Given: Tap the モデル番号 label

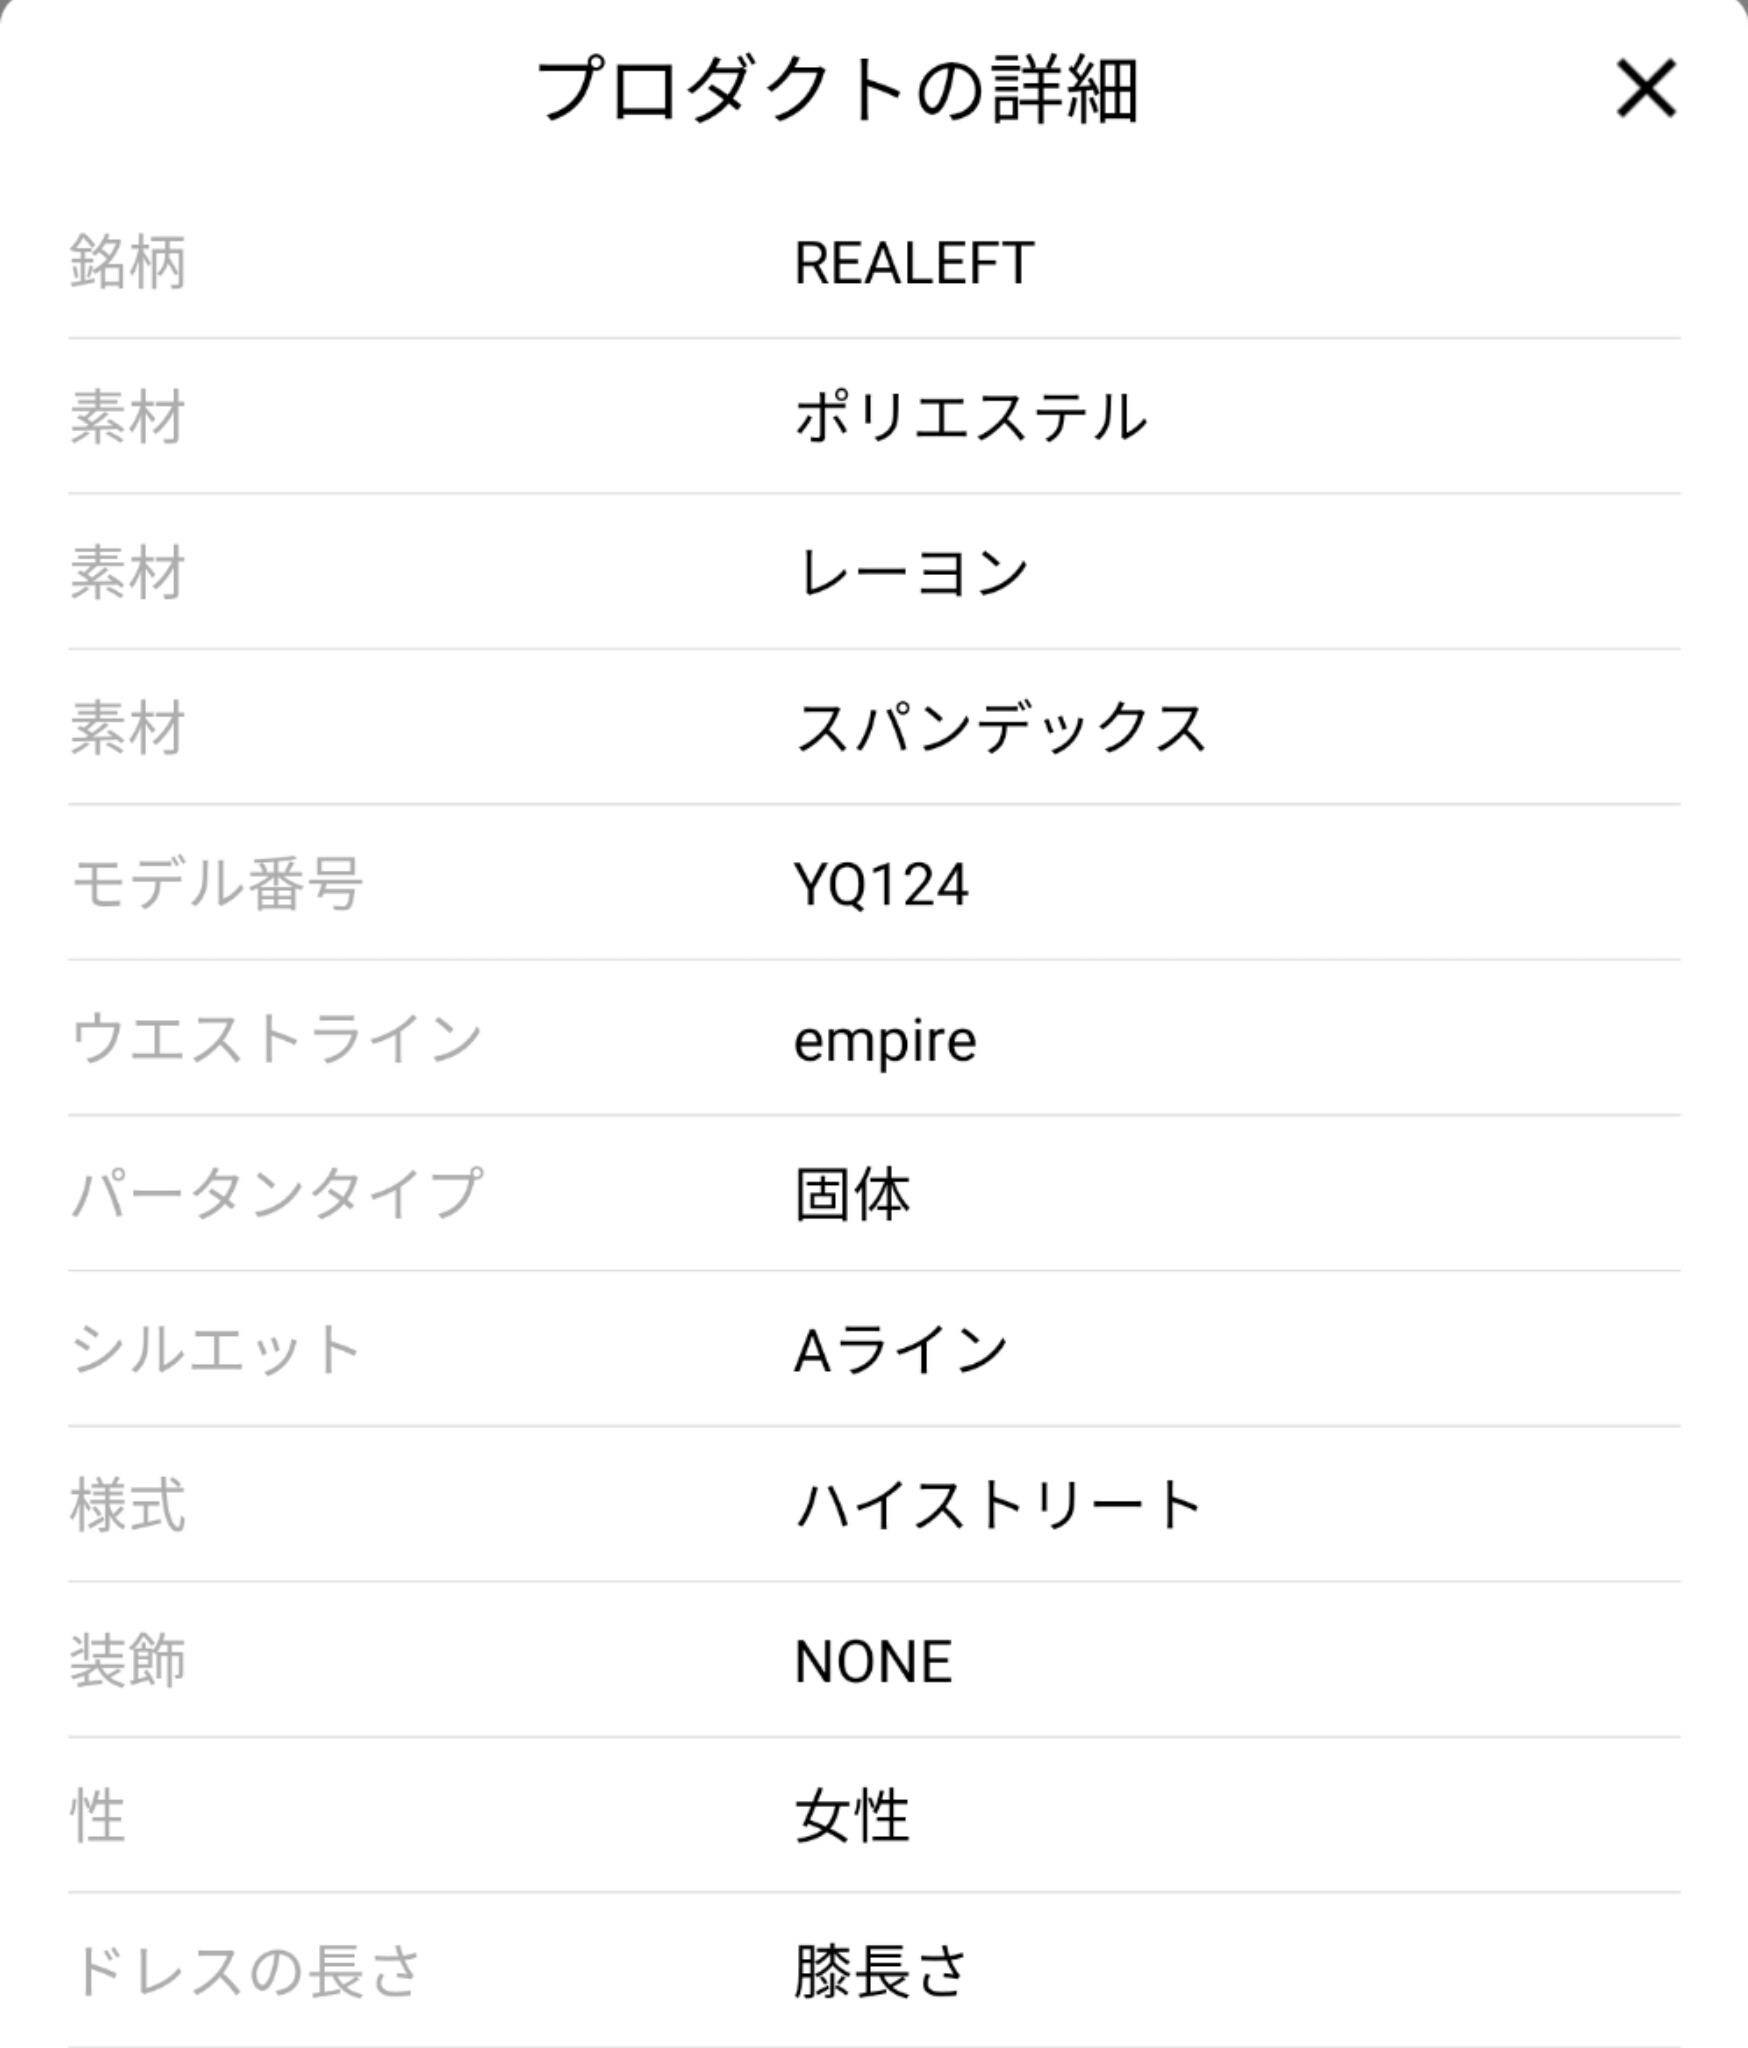Looking at the screenshot, I should [217, 885].
